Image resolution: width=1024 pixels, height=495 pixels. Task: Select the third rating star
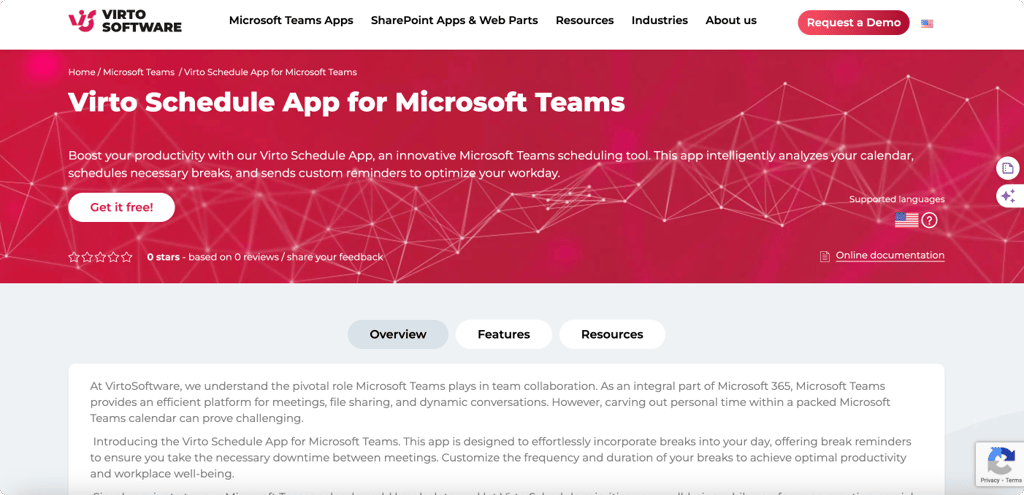(x=100, y=257)
